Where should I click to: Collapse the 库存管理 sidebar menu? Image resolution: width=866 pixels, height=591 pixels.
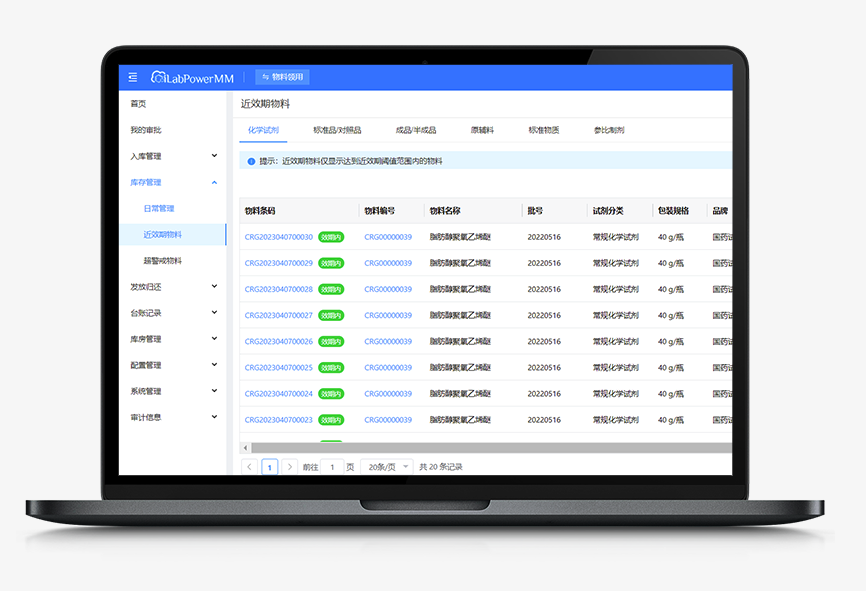click(172, 182)
